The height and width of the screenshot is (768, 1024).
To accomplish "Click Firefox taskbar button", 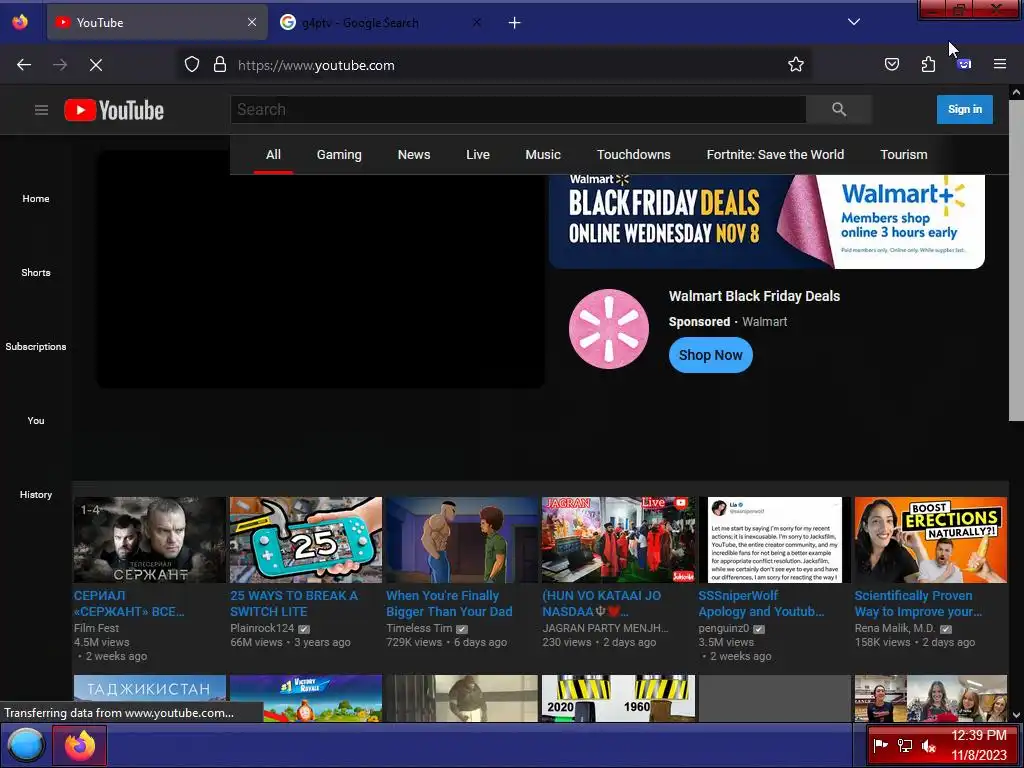I will point(80,745).
